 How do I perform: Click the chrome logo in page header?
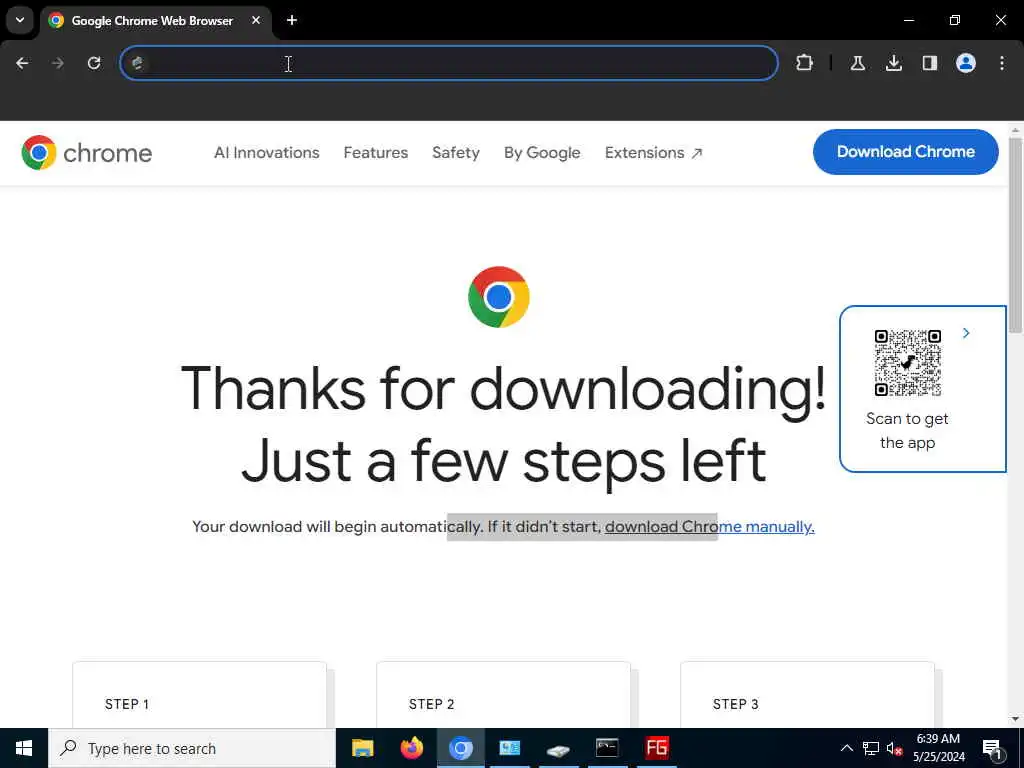pyautogui.click(x=87, y=153)
